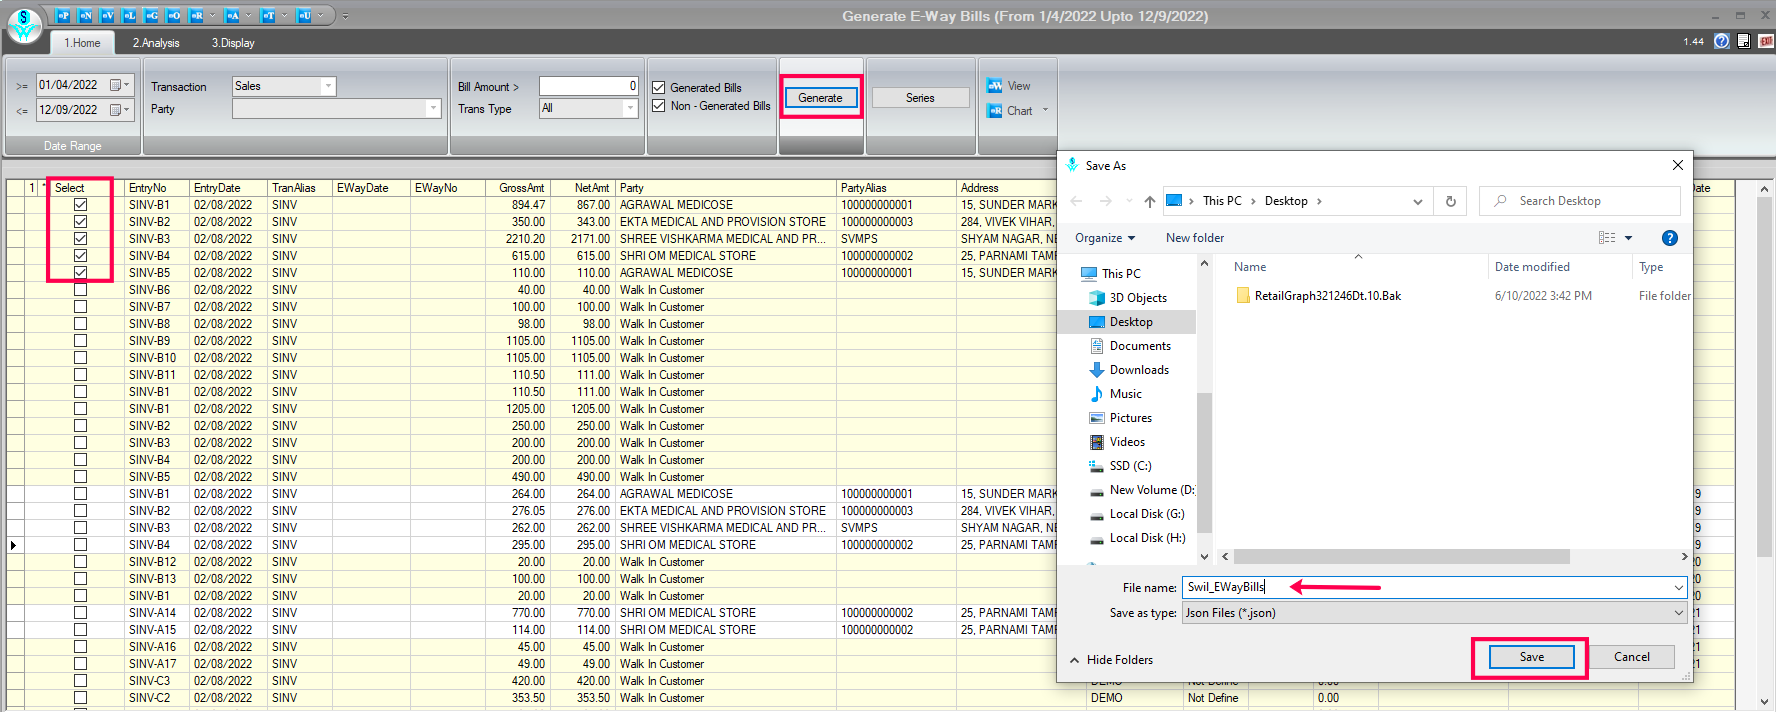Customize quick access toolbar arrow

point(346,16)
